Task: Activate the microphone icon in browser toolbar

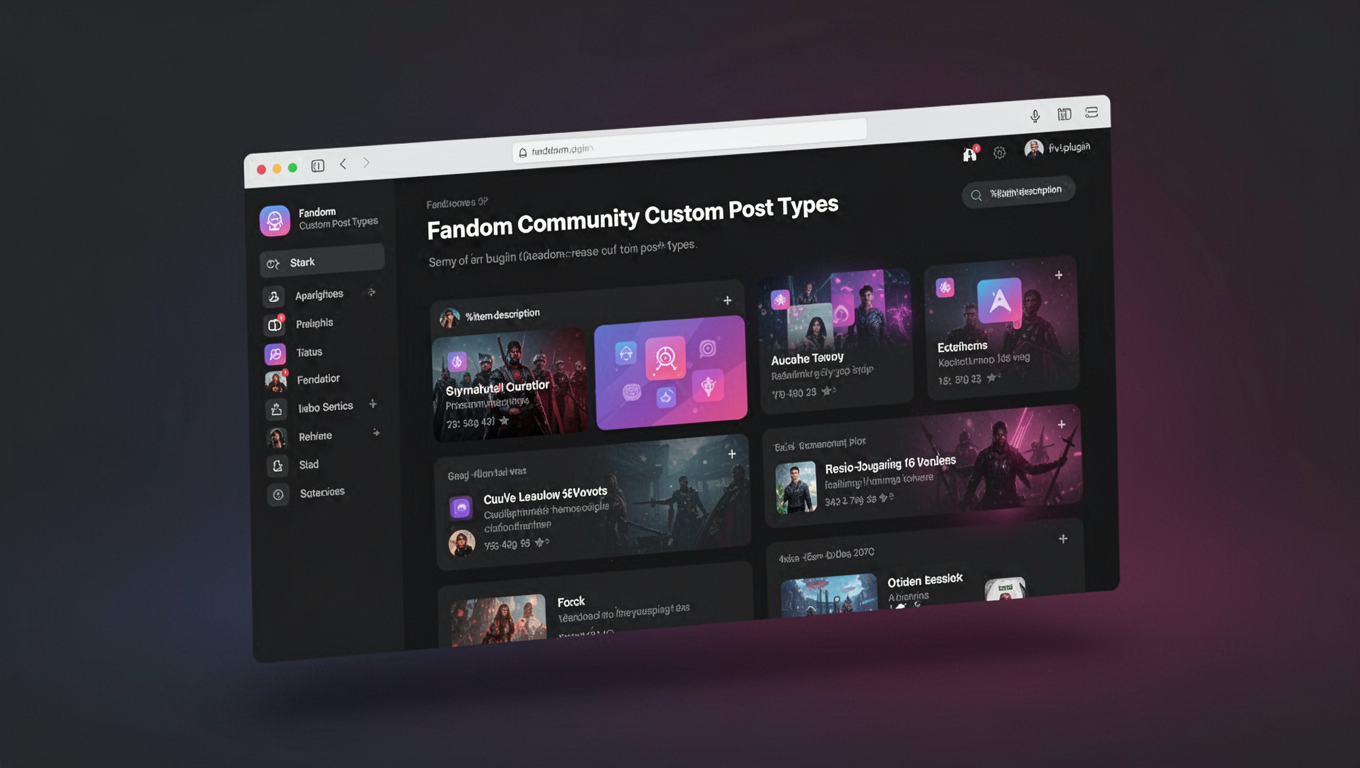Action: [x=1035, y=116]
